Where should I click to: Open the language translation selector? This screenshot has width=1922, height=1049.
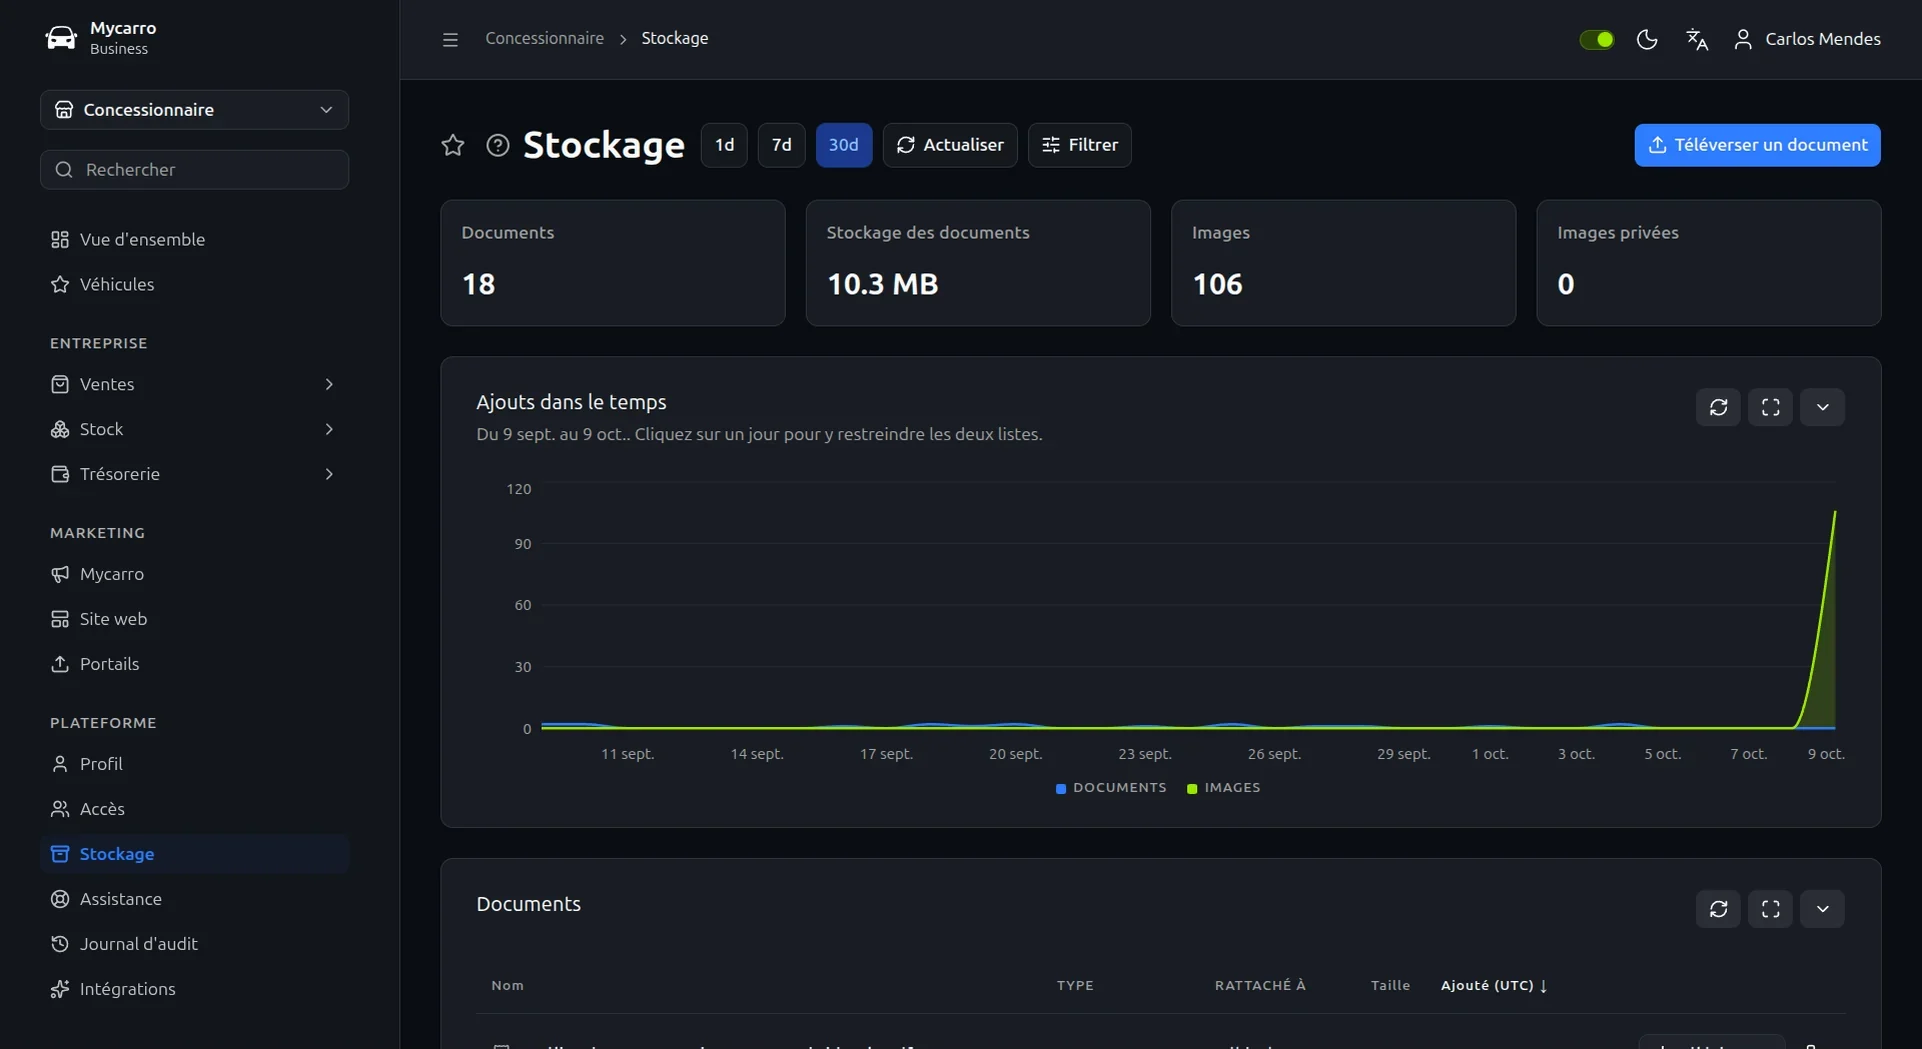click(x=1697, y=39)
